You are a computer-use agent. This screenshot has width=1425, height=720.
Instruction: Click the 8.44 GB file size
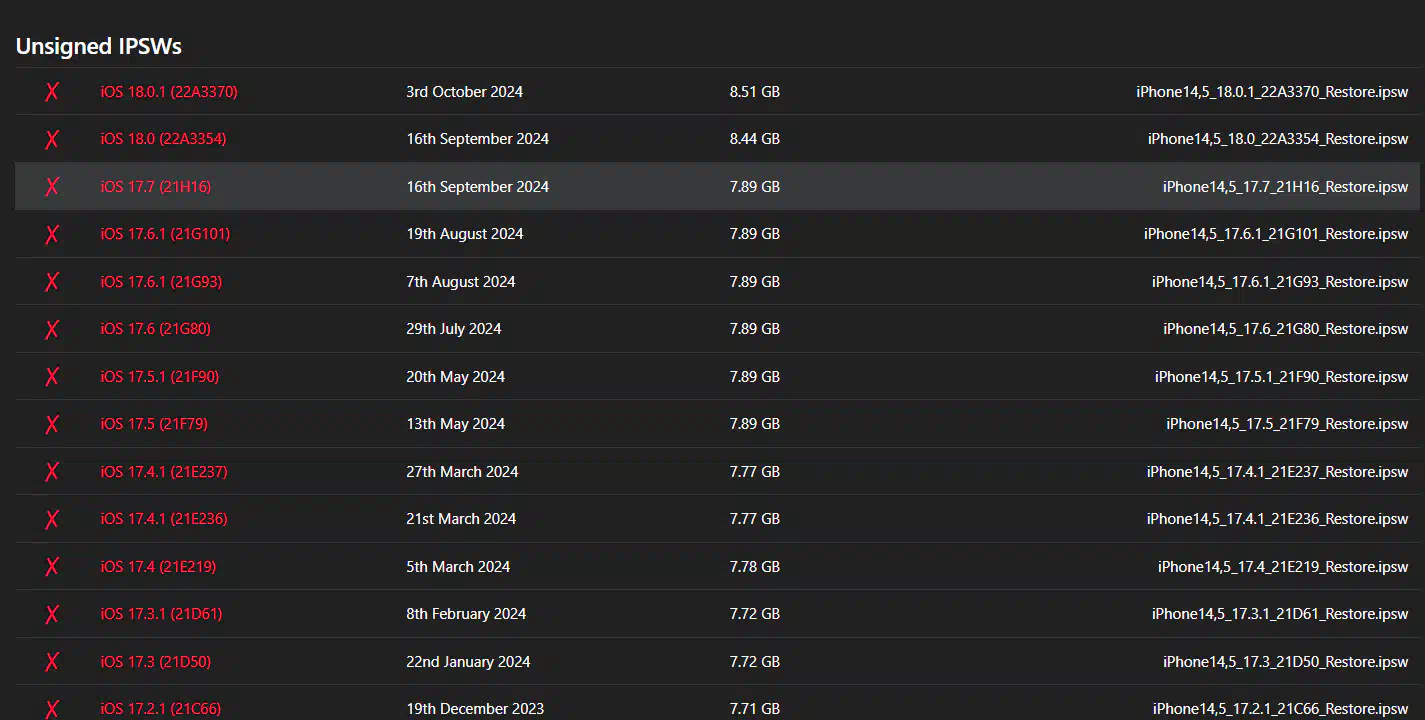coord(755,139)
